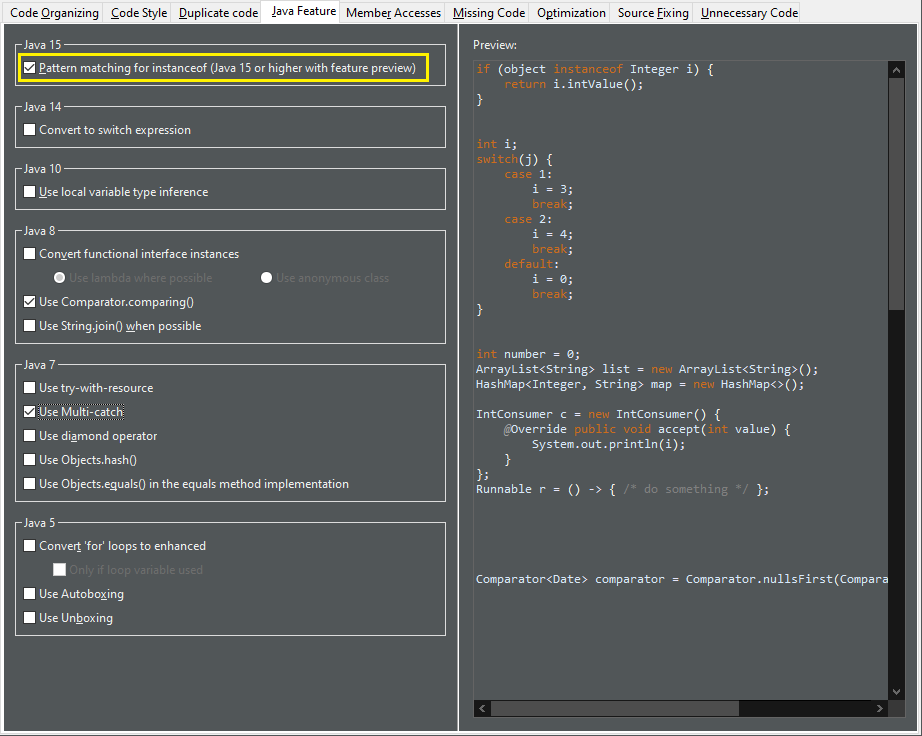Click the preview scroll up arrow
The height and width of the screenshot is (736, 922).
coord(896,70)
